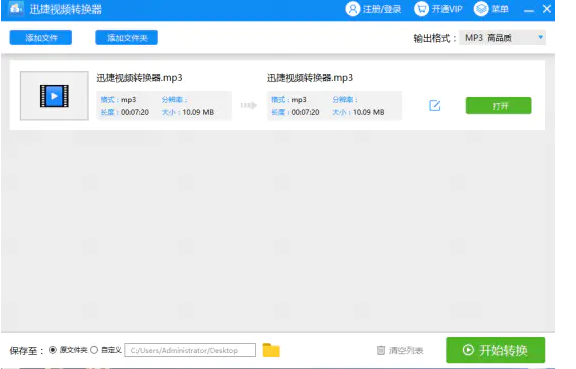This screenshot has width=576, height=369.
Task: Click the green 打开 button
Action: point(498,106)
